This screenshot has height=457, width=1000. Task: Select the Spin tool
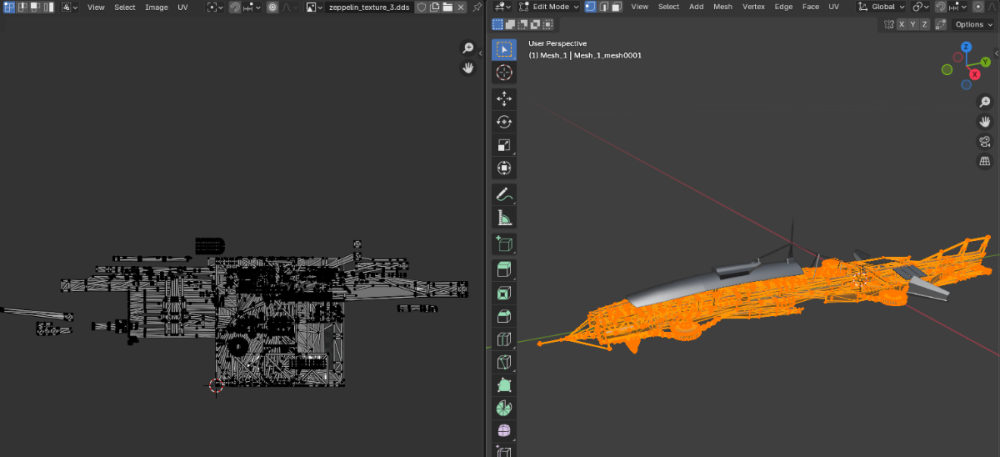[504, 409]
